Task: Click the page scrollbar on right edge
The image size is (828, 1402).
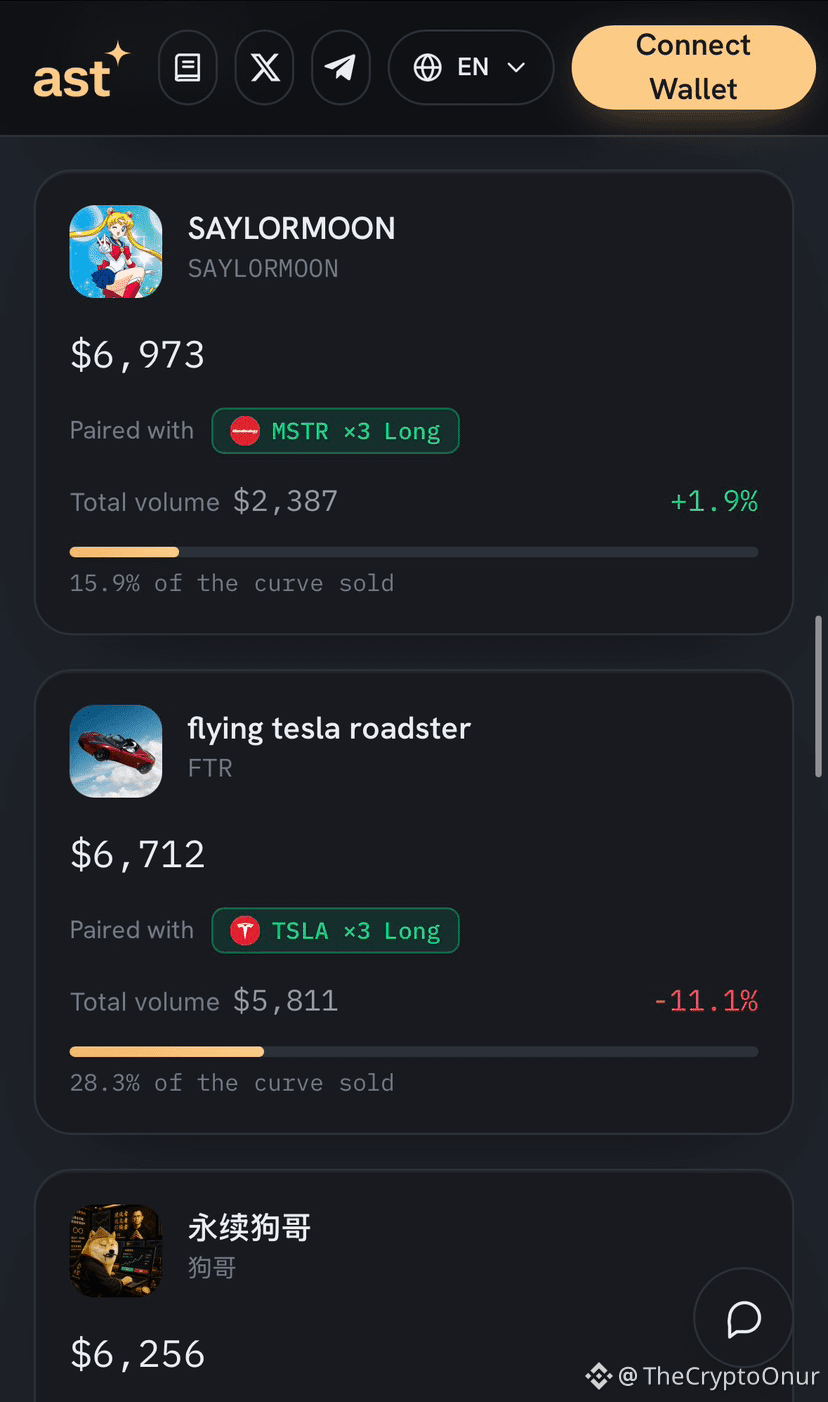Action: coord(820,696)
